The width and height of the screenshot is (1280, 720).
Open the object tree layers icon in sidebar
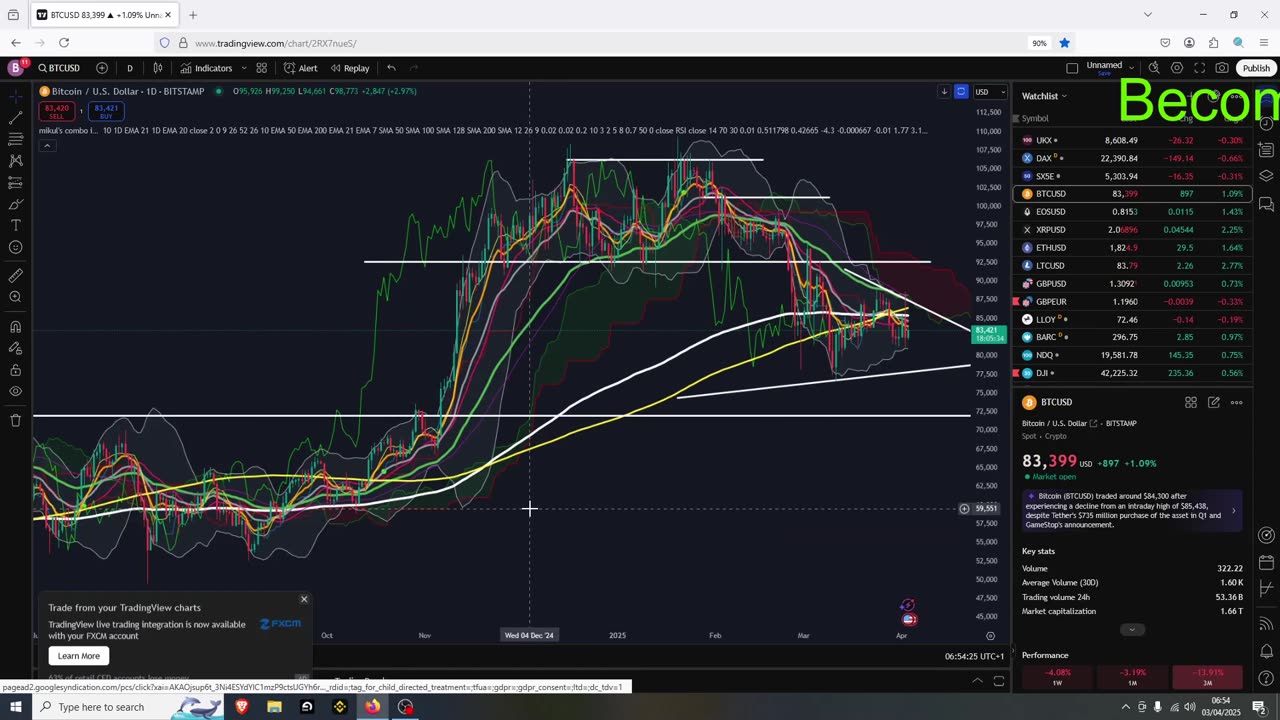(x=1266, y=176)
